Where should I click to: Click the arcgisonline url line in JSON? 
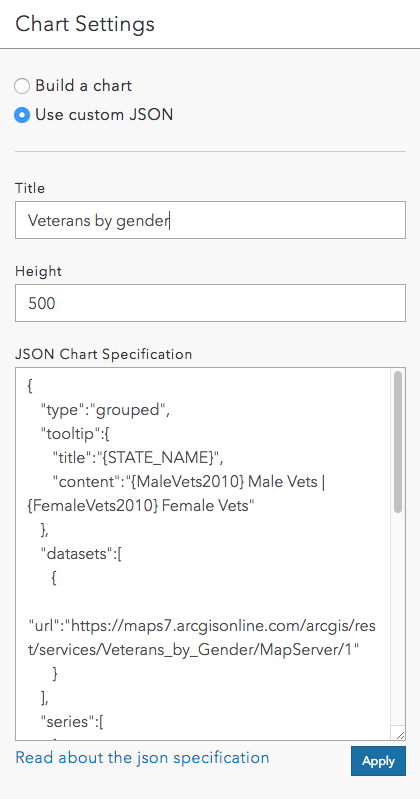pos(202,637)
